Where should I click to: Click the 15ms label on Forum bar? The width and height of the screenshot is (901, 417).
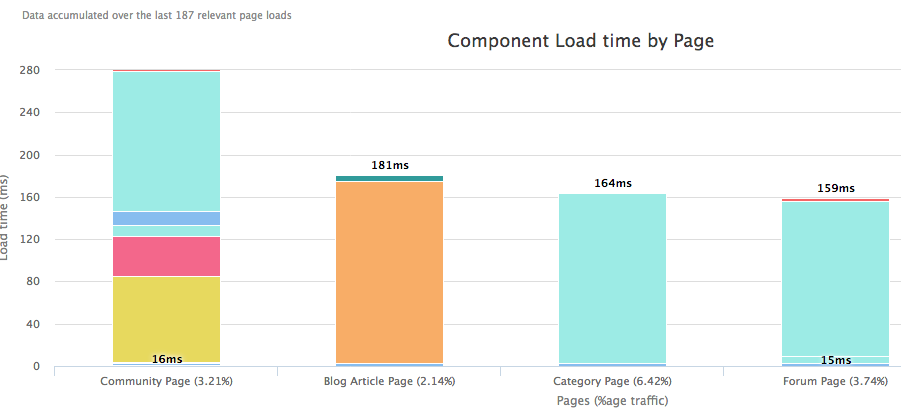[x=836, y=360]
